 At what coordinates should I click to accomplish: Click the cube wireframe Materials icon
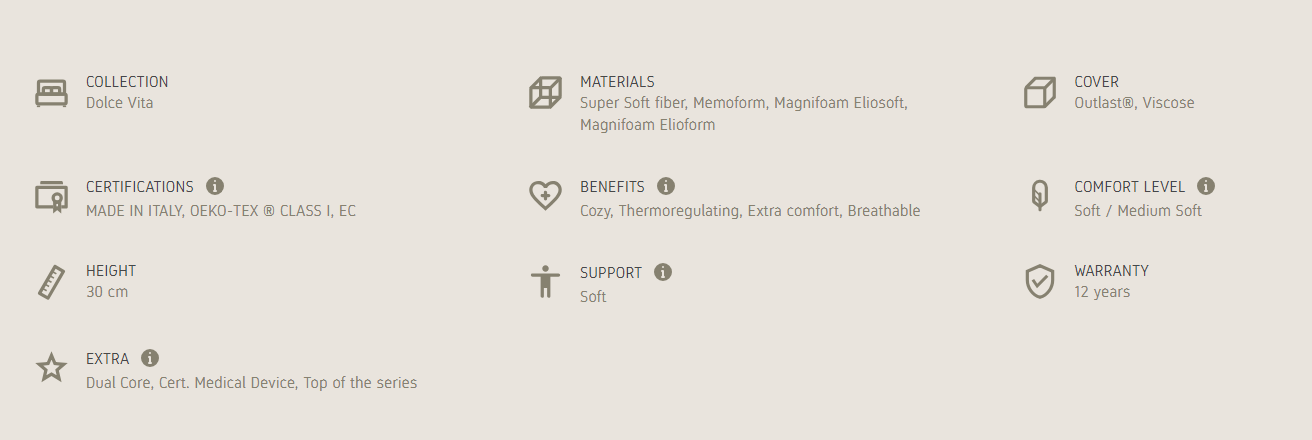[x=545, y=93]
